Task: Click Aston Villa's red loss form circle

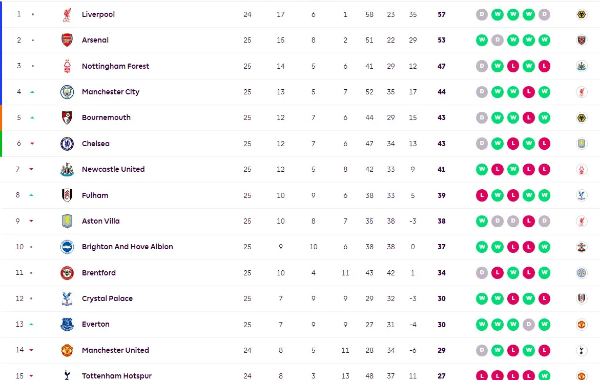Action: click(528, 221)
